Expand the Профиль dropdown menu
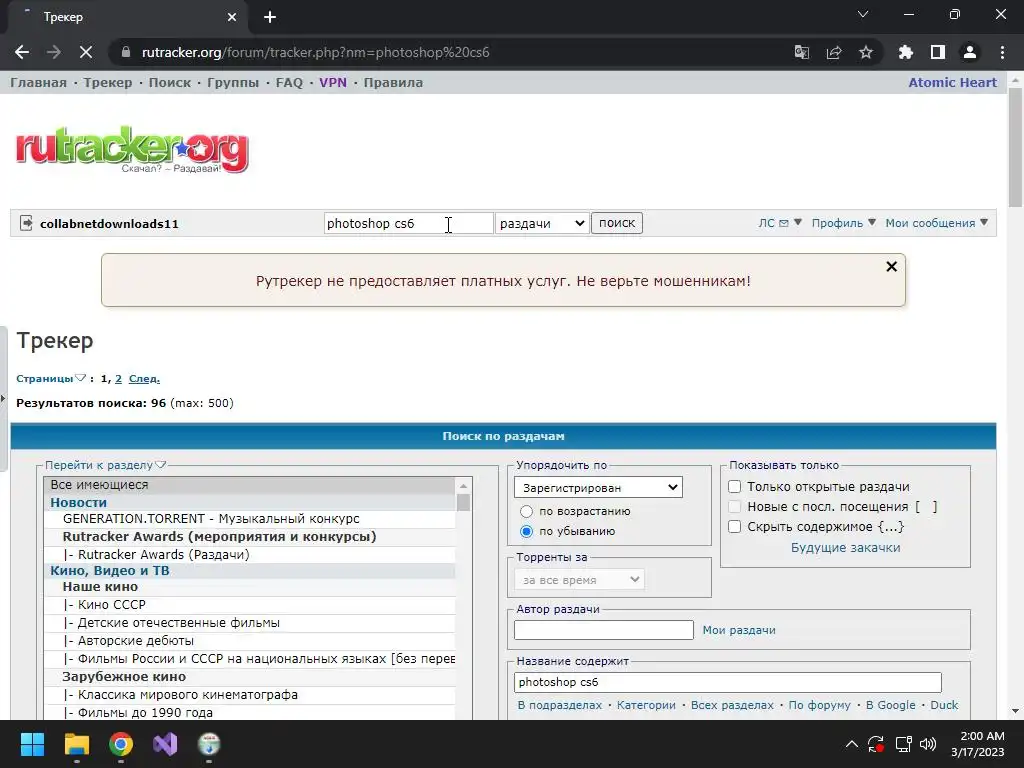 tap(872, 223)
